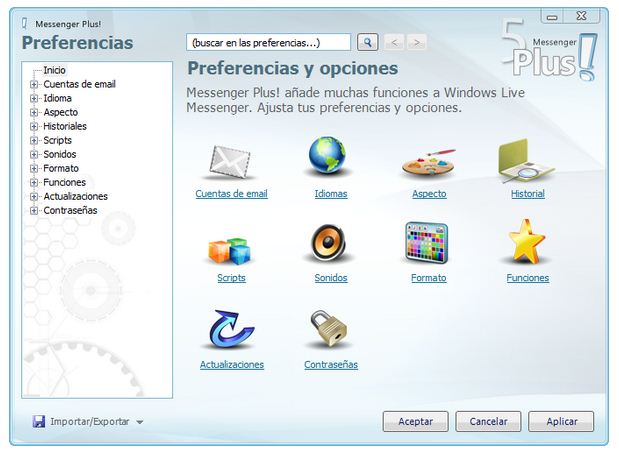Select Cuentas de email in the tree

click(79, 84)
